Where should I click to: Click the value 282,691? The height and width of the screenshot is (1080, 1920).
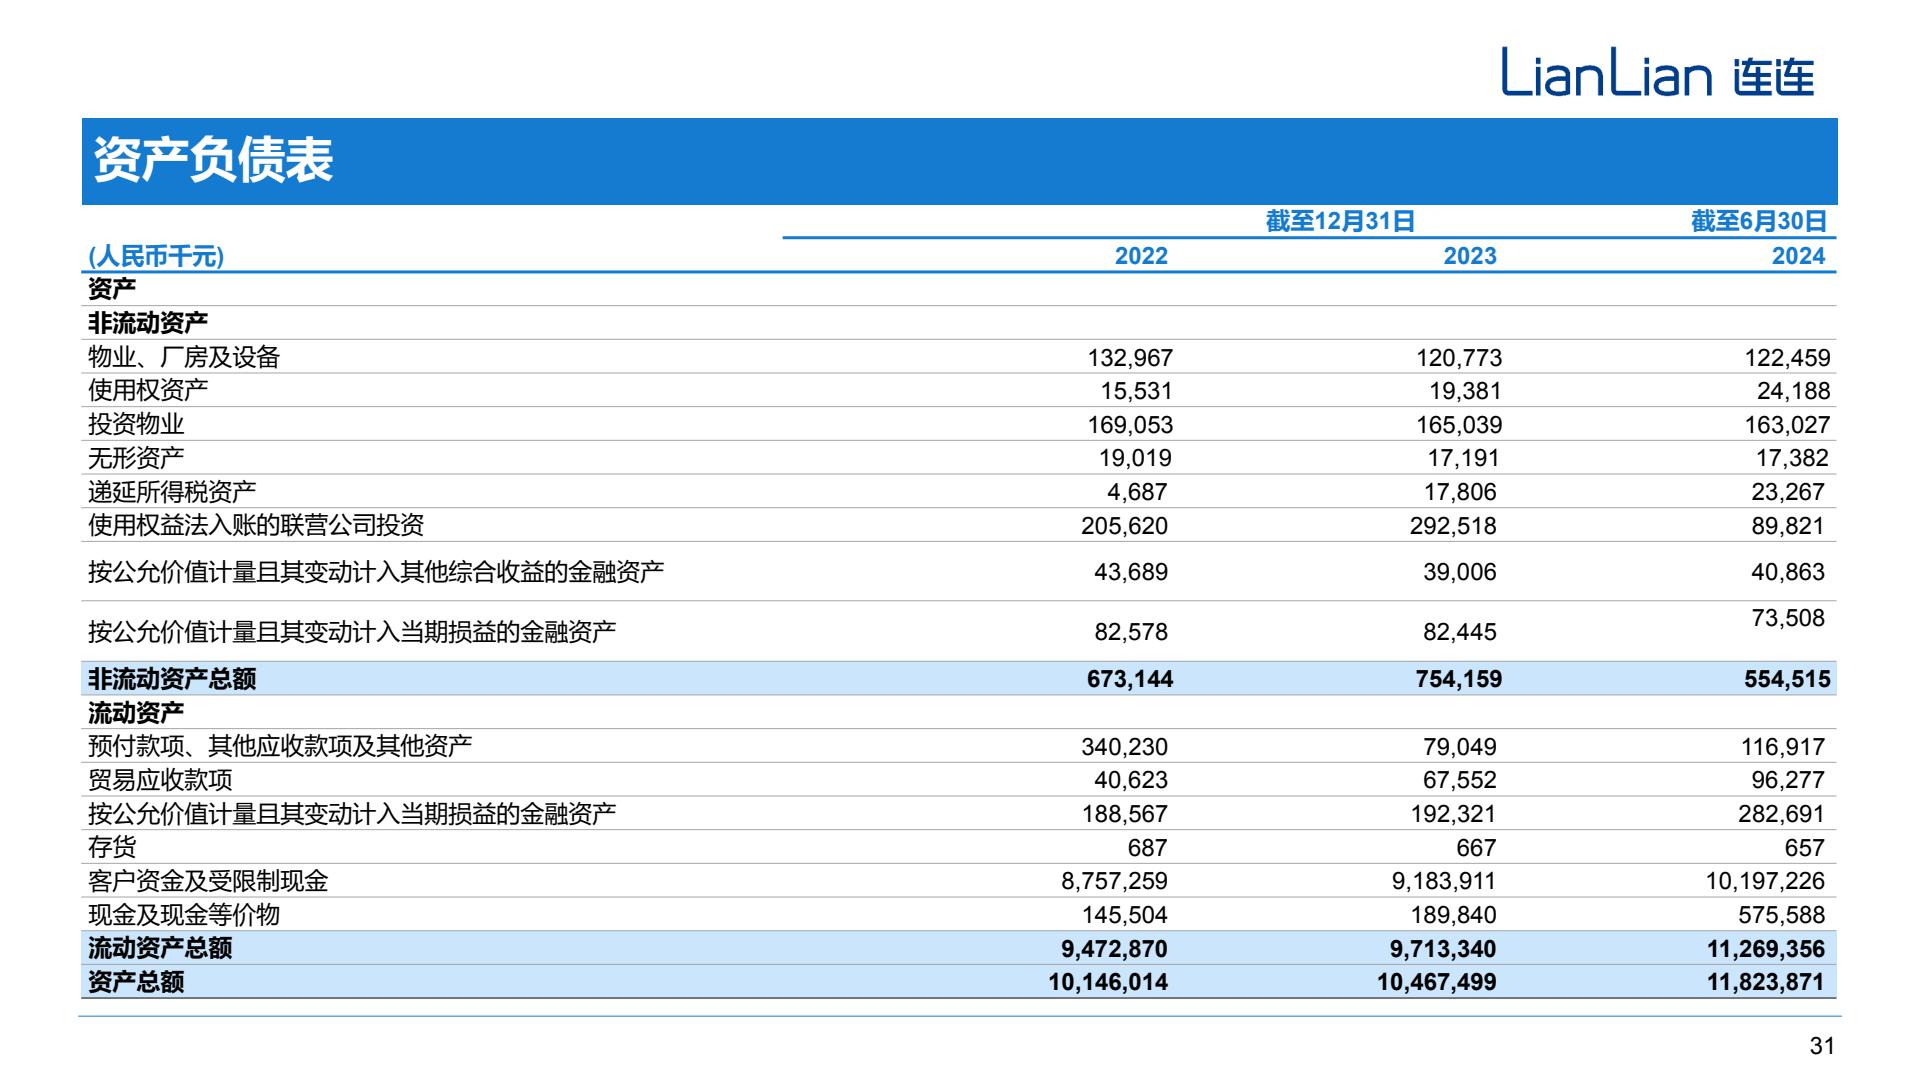tap(1781, 814)
